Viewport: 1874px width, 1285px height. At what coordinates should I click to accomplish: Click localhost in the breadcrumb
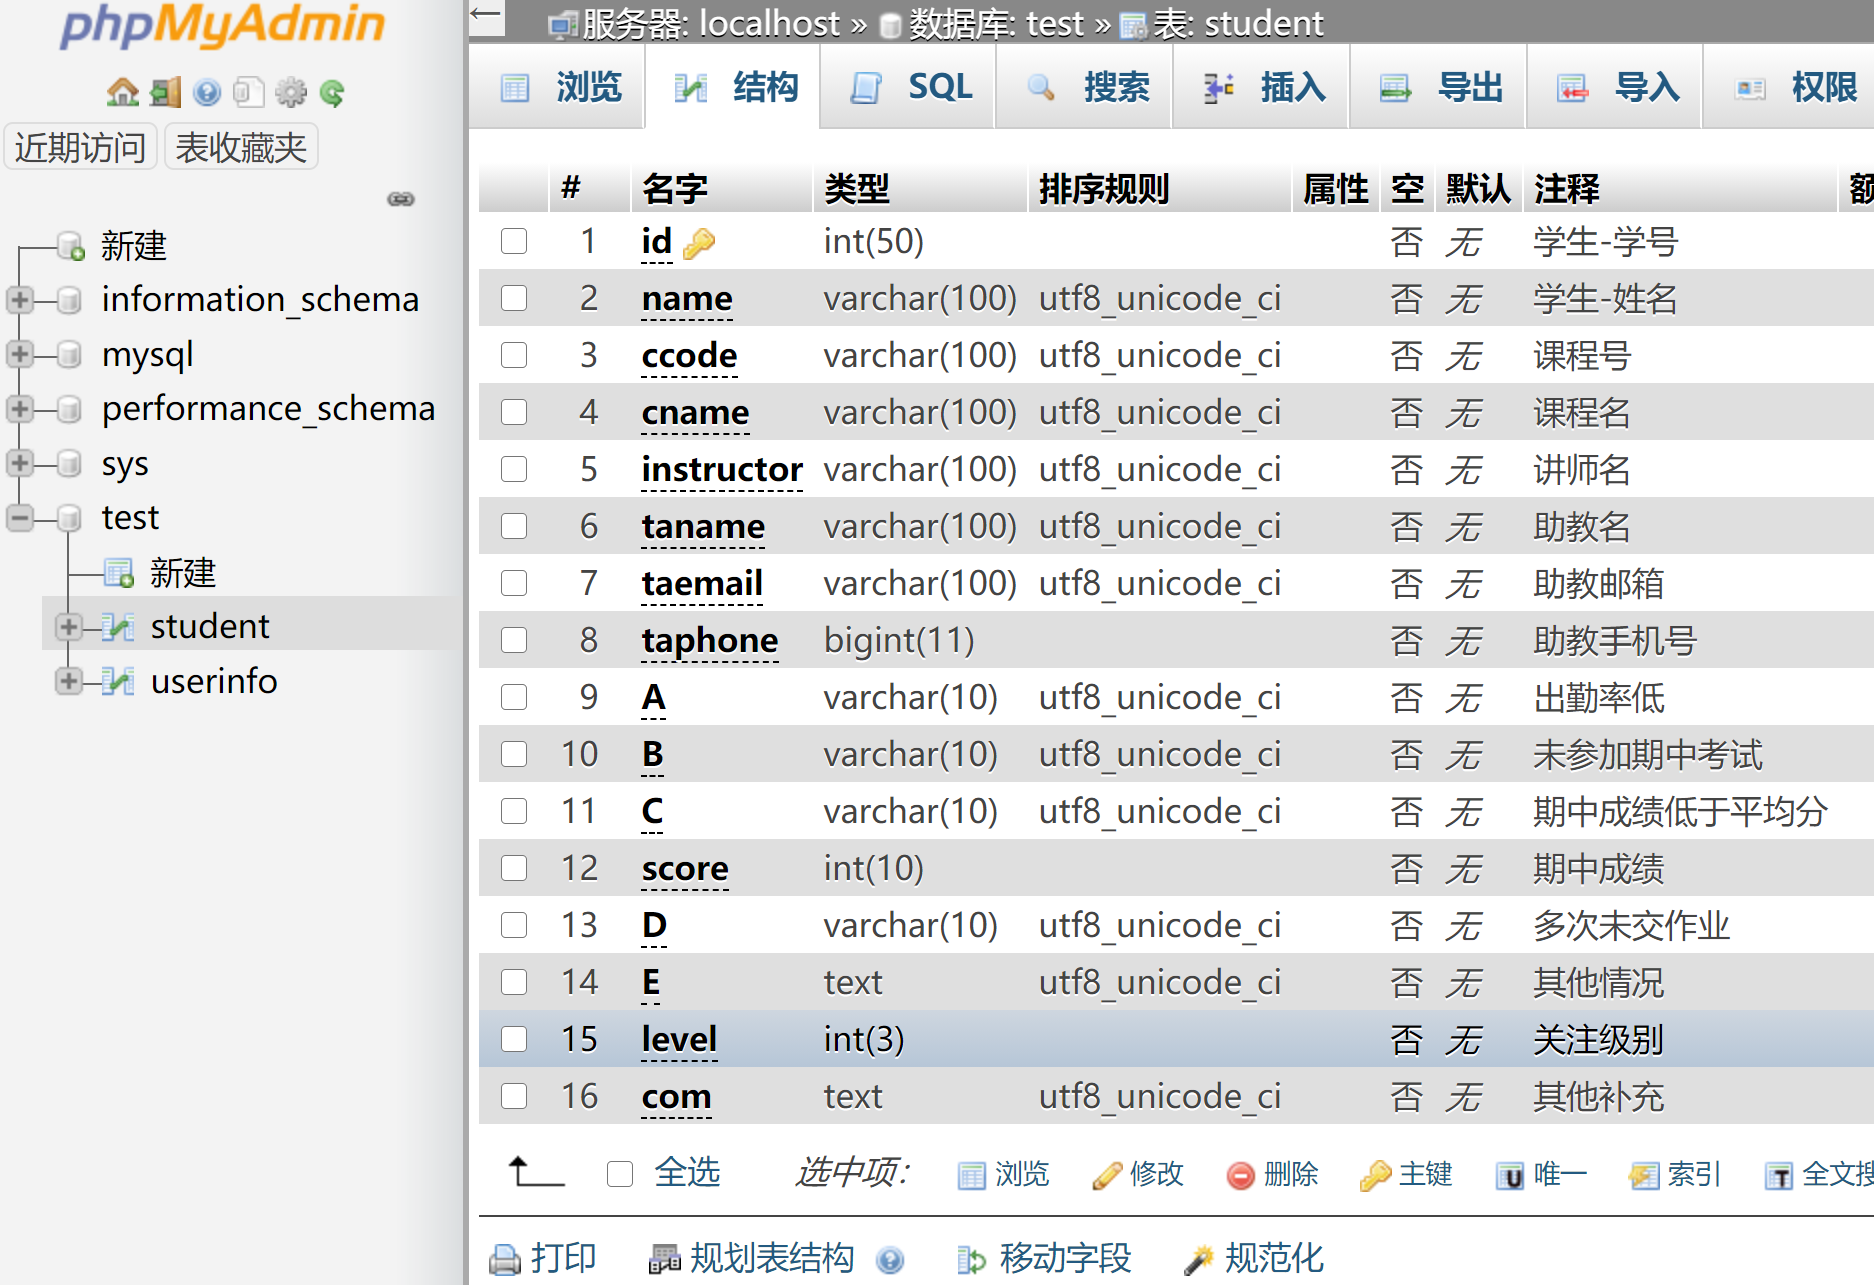tap(769, 24)
